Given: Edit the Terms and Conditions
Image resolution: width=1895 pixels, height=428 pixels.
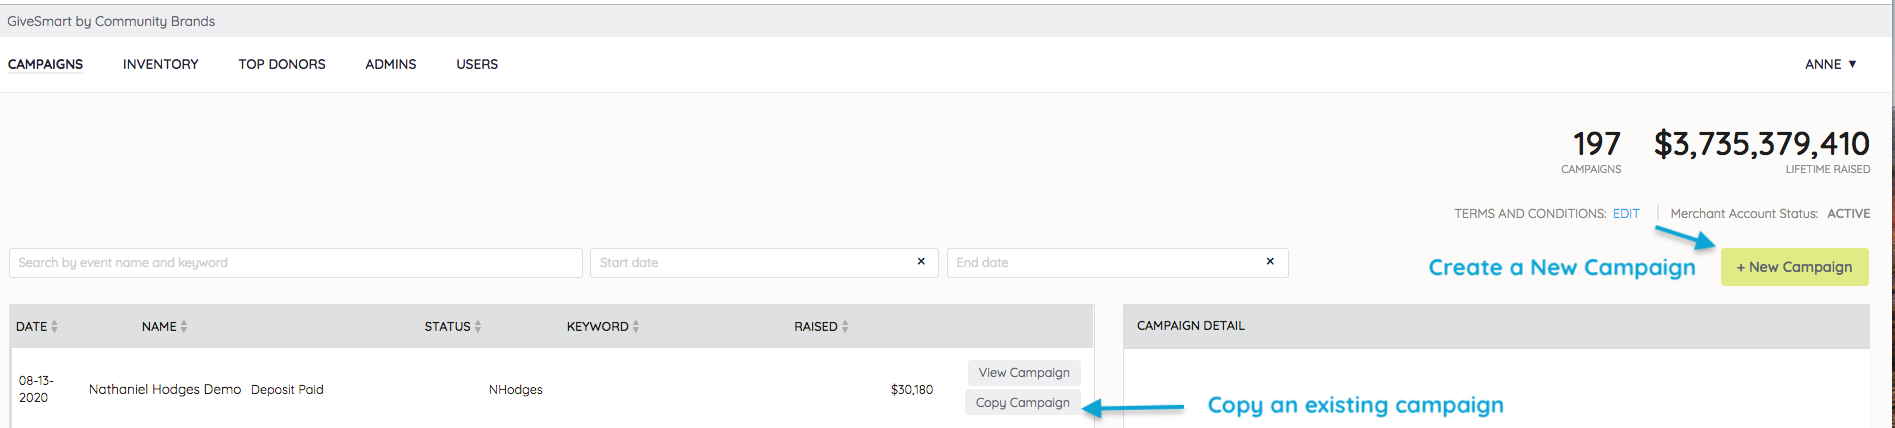Looking at the screenshot, I should coord(1626,214).
